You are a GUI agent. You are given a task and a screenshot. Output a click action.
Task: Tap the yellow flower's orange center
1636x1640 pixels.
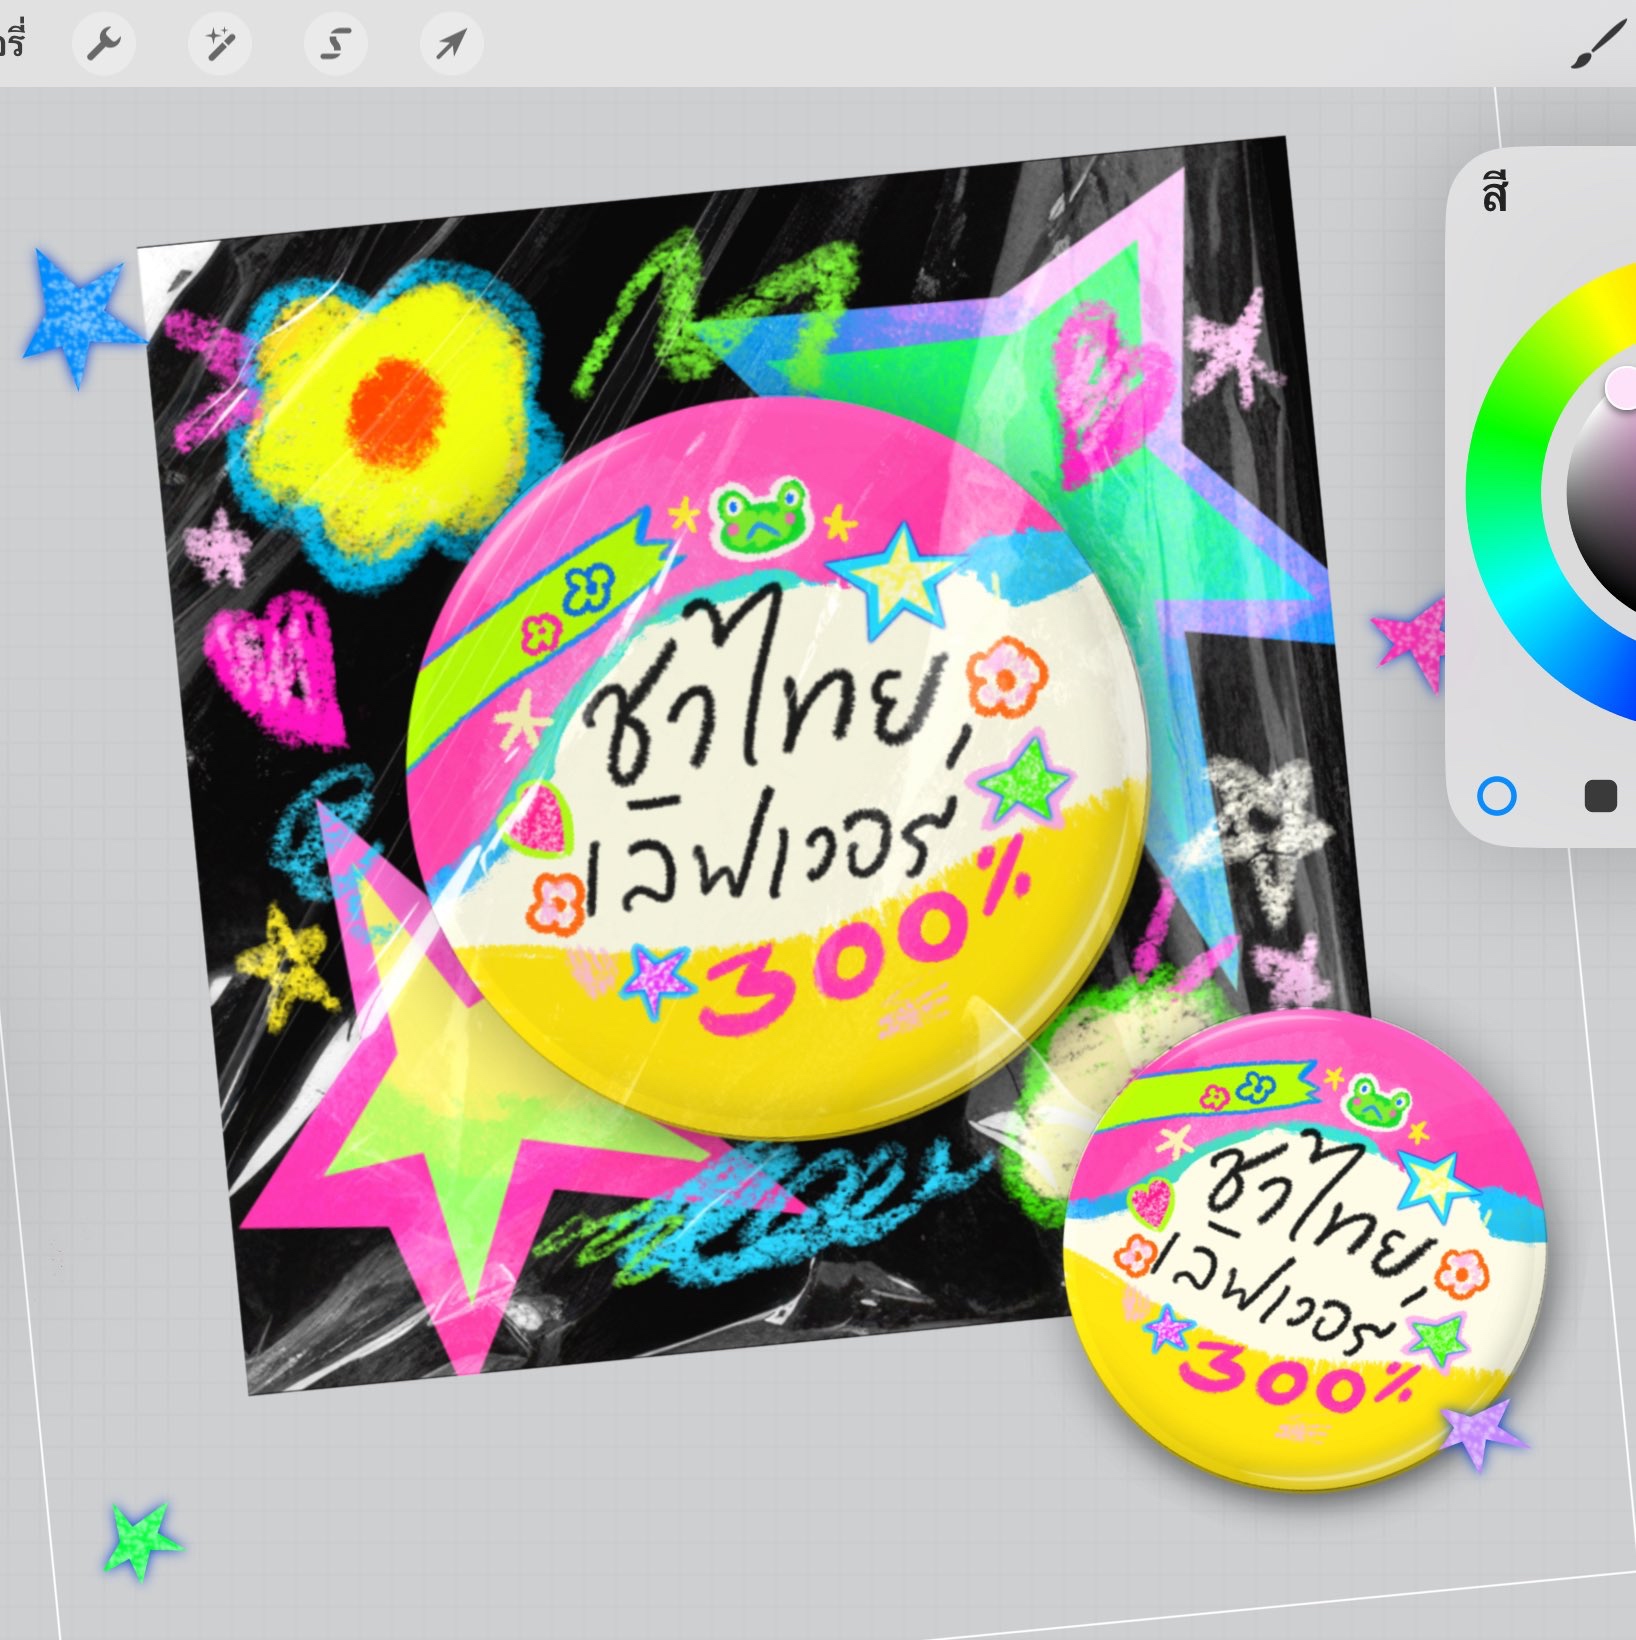coord(395,412)
